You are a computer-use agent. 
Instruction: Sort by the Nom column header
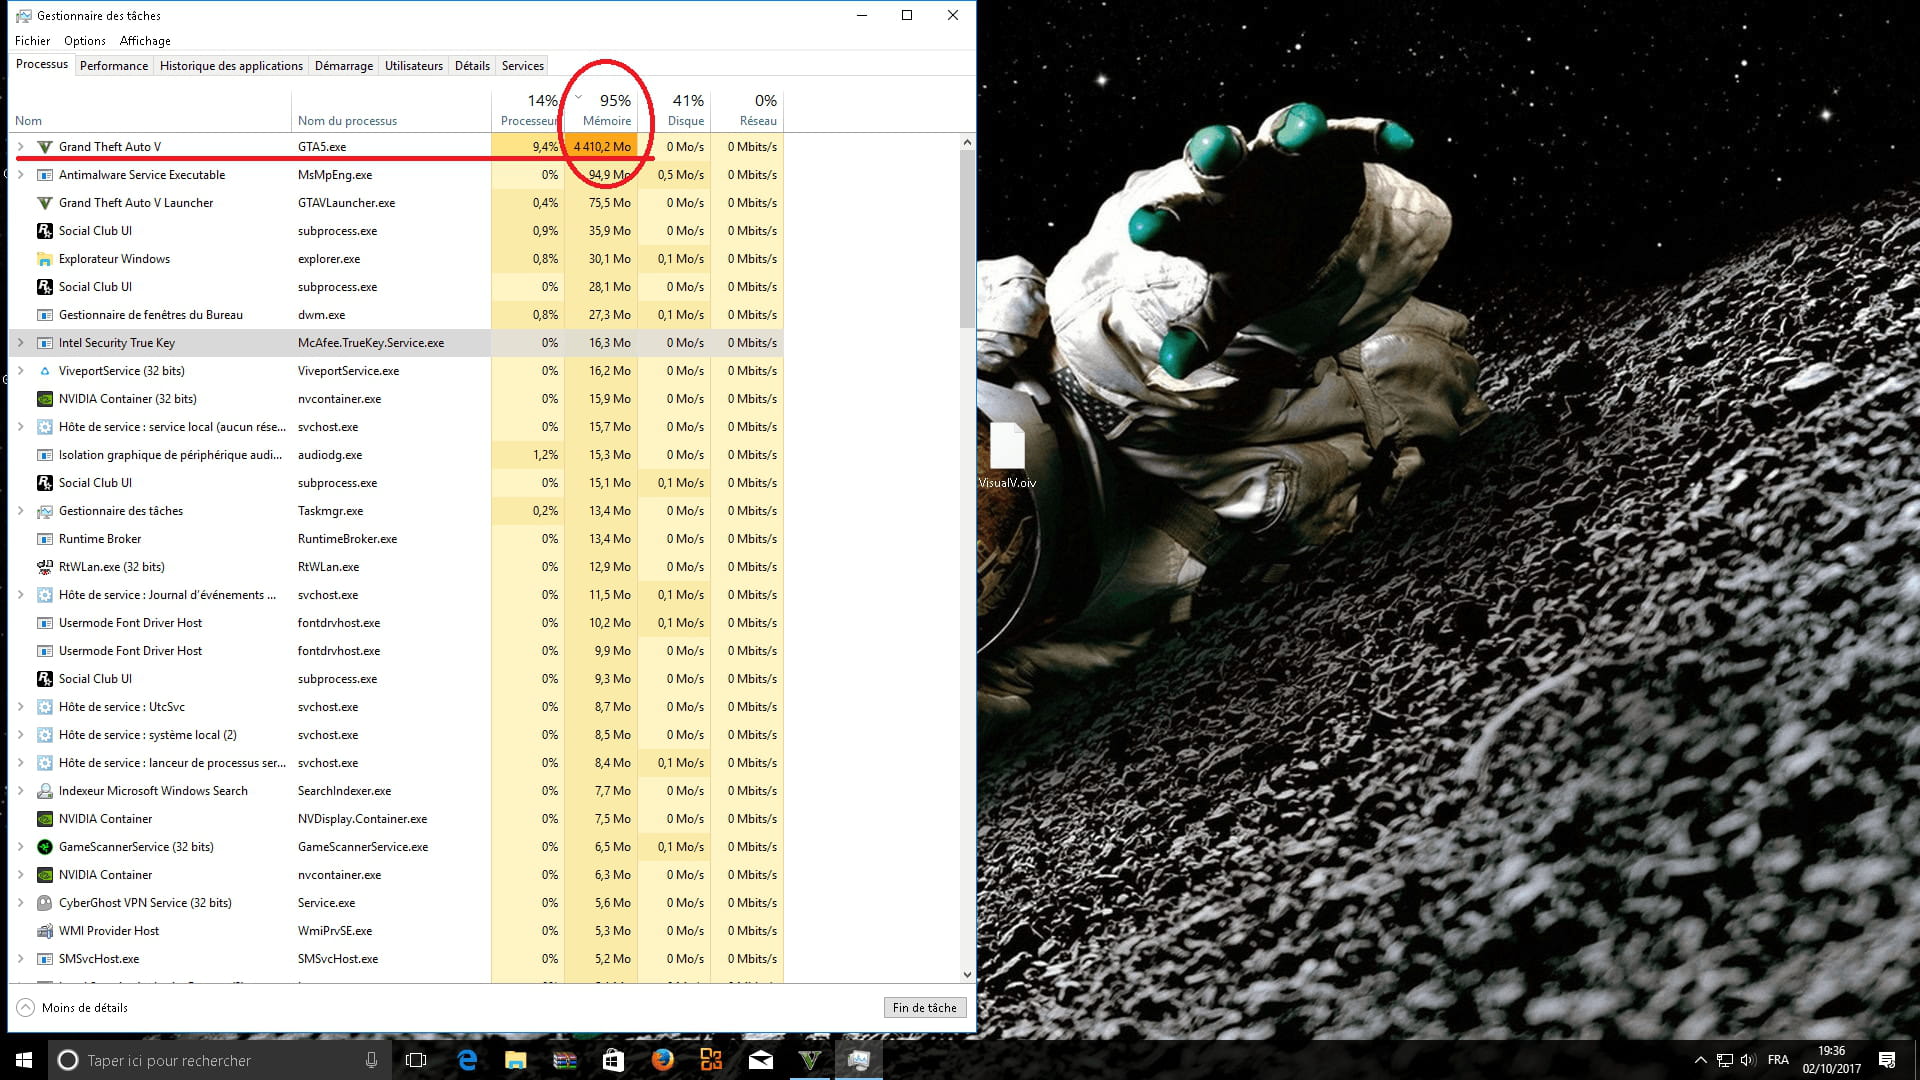click(150, 111)
